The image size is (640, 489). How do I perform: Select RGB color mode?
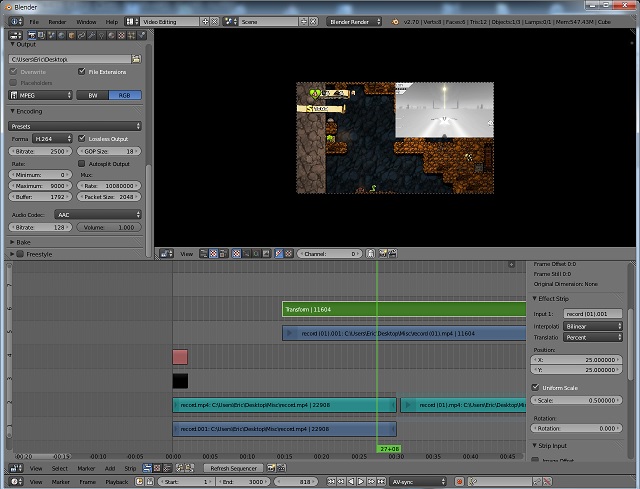click(x=125, y=95)
